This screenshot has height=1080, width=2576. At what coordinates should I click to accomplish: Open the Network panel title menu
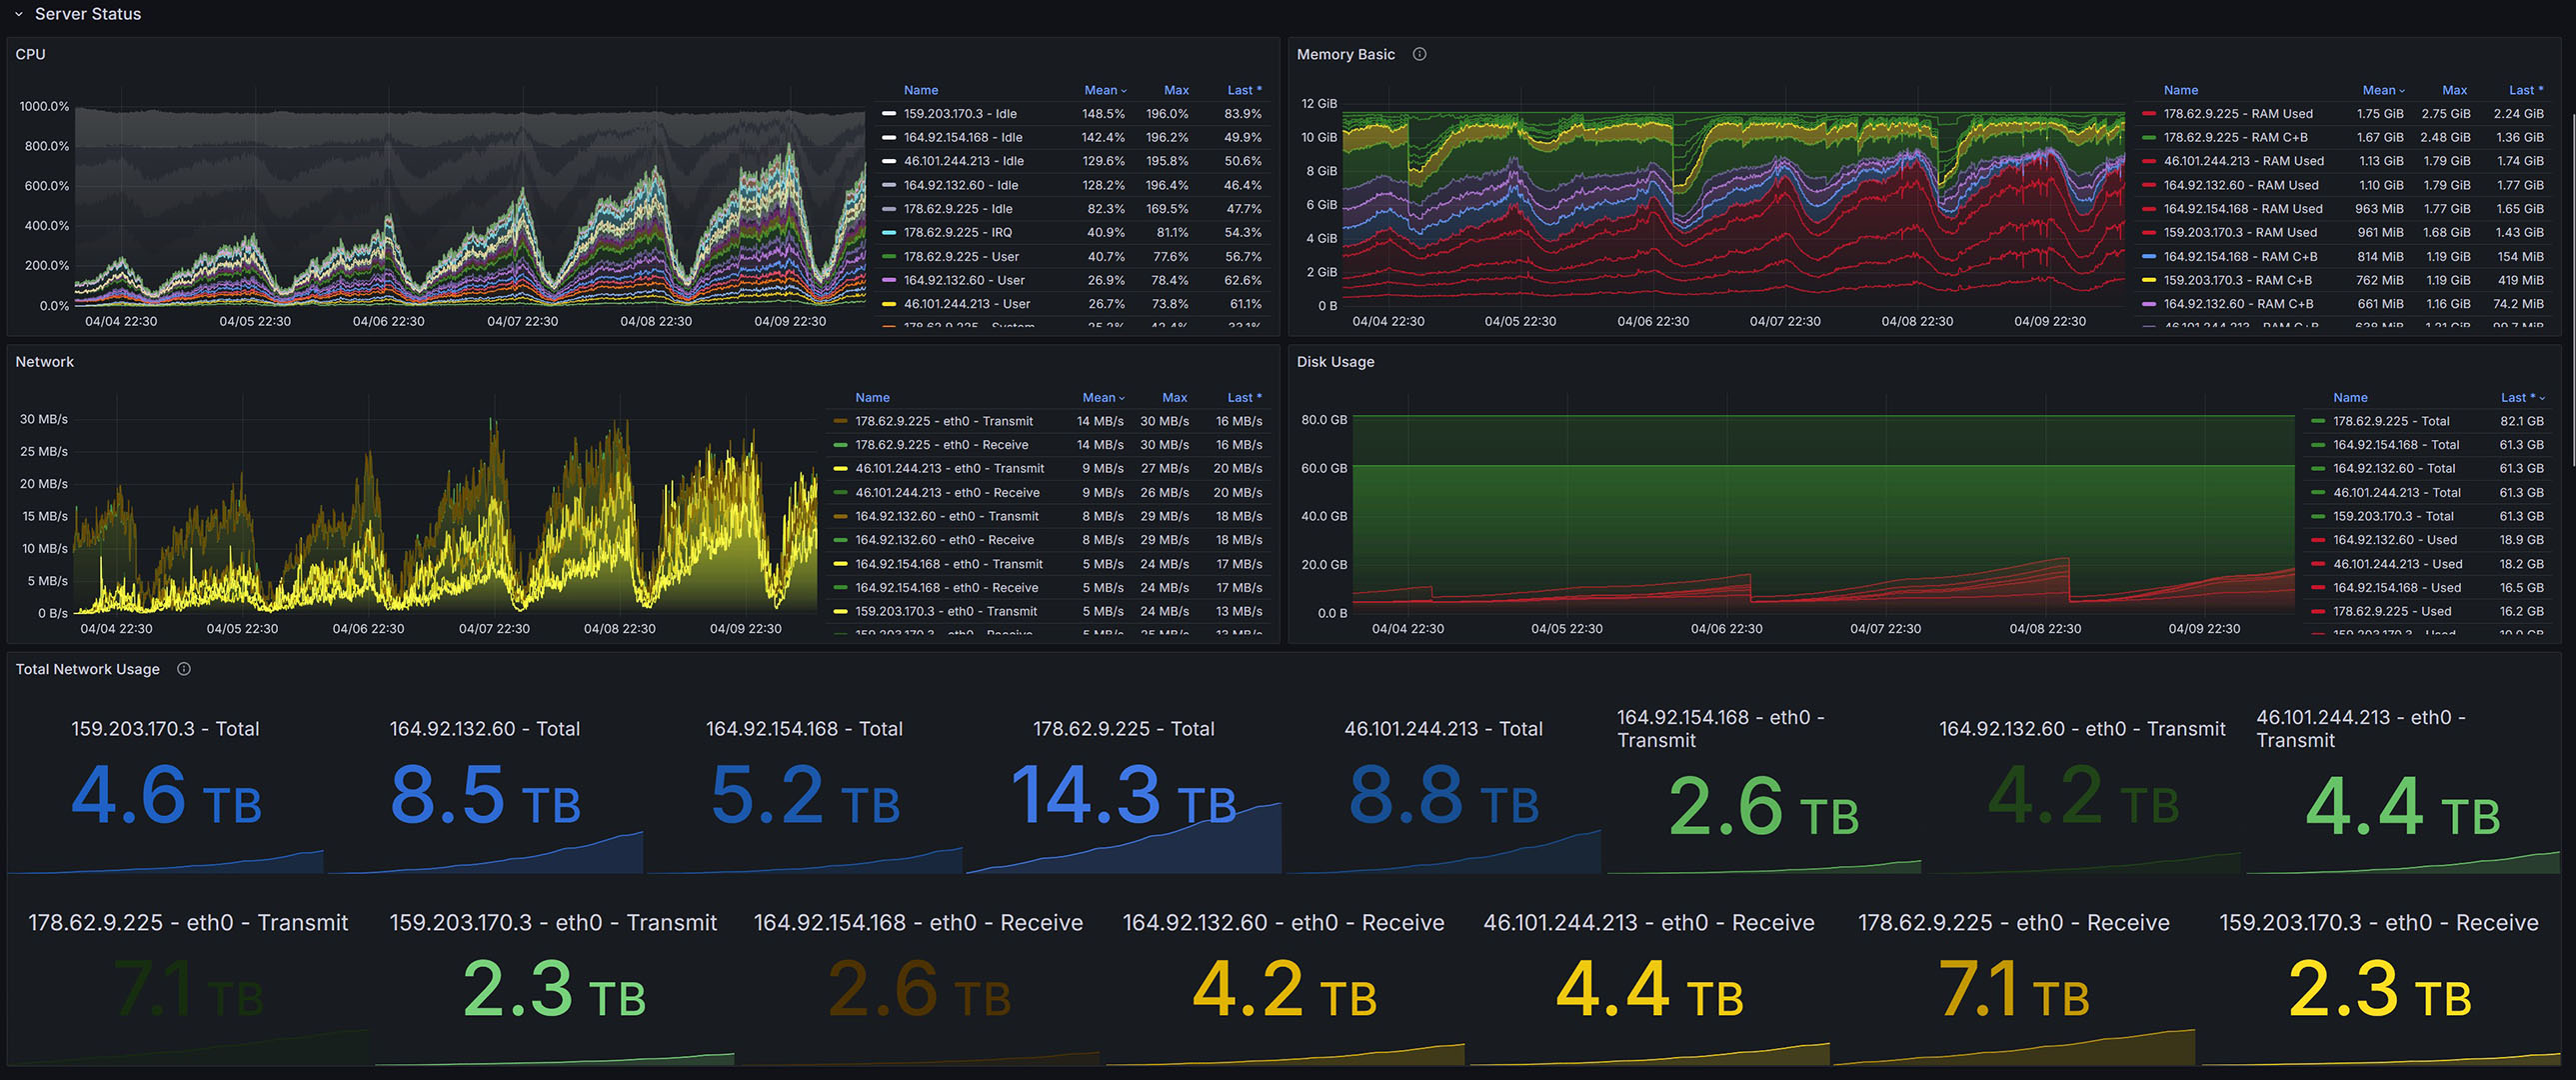[44, 361]
